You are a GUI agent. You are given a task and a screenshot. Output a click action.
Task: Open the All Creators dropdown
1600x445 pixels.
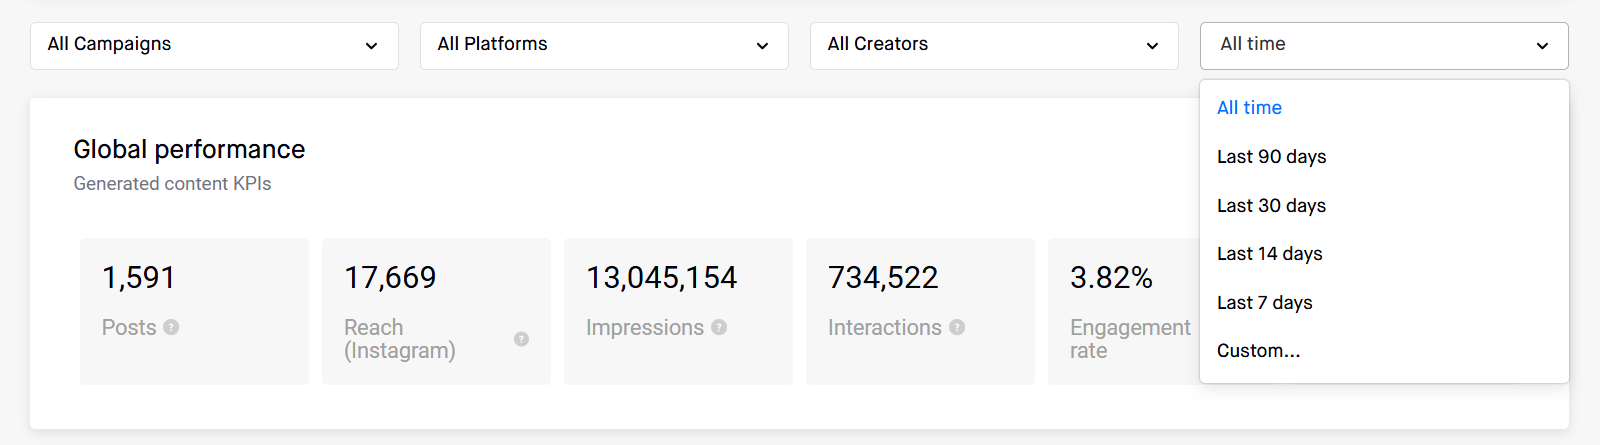pyautogui.click(x=994, y=45)
